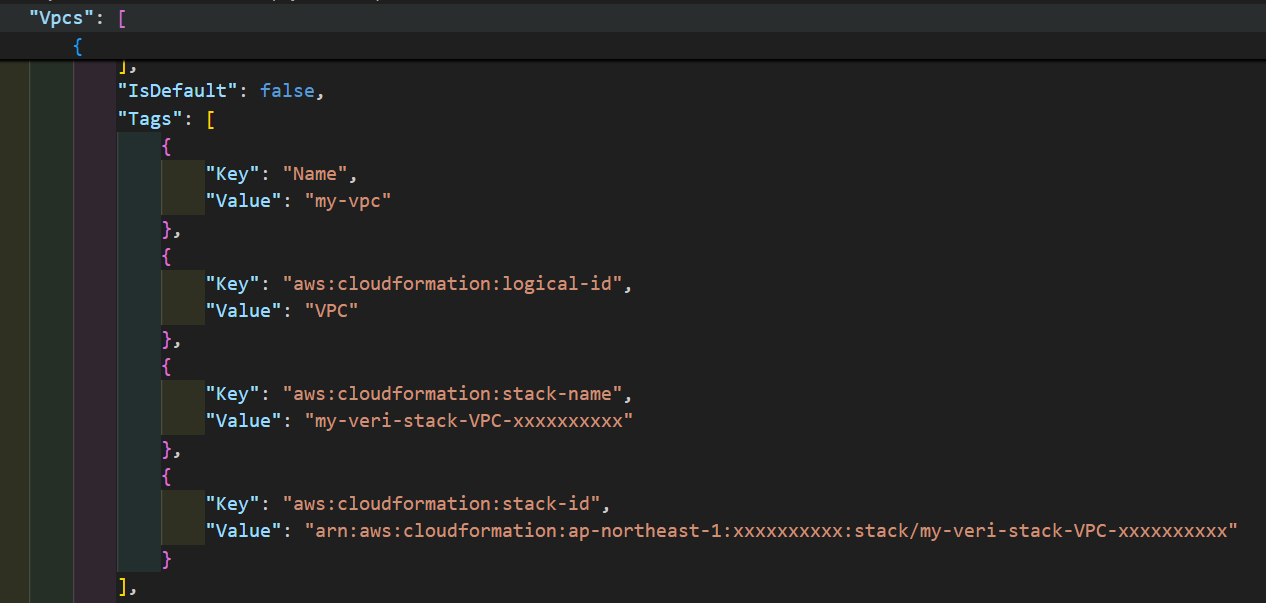The height and width of the screenshot is (605, 1266).
Task: Select the false value of IsDefault
Action: (x=287, y=91)
